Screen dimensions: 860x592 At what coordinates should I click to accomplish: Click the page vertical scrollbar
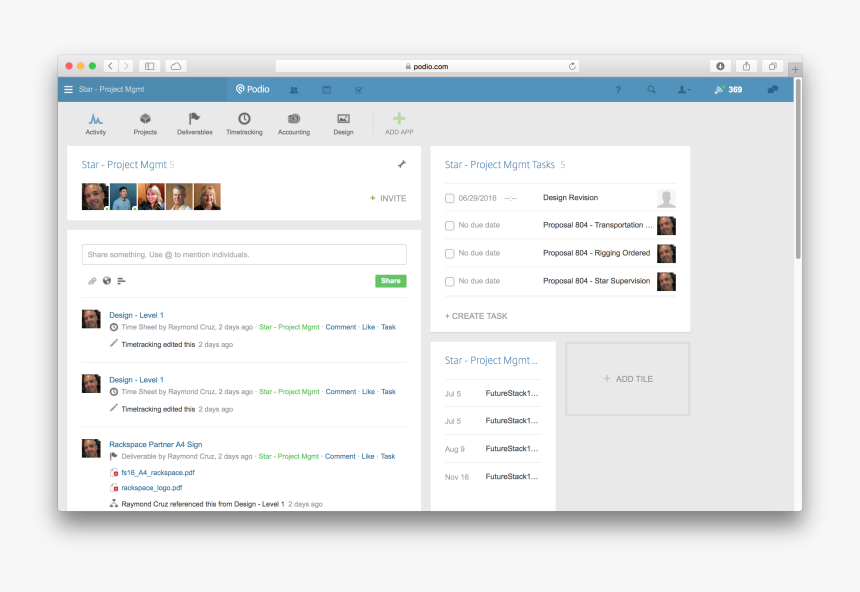coord(798,170)
